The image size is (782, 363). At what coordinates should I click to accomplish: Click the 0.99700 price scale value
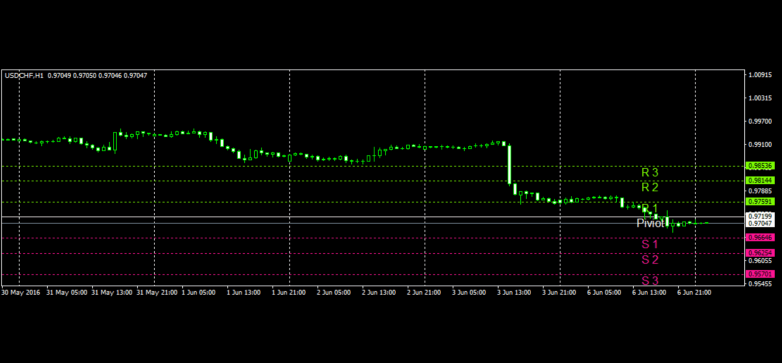pos(761,121)
